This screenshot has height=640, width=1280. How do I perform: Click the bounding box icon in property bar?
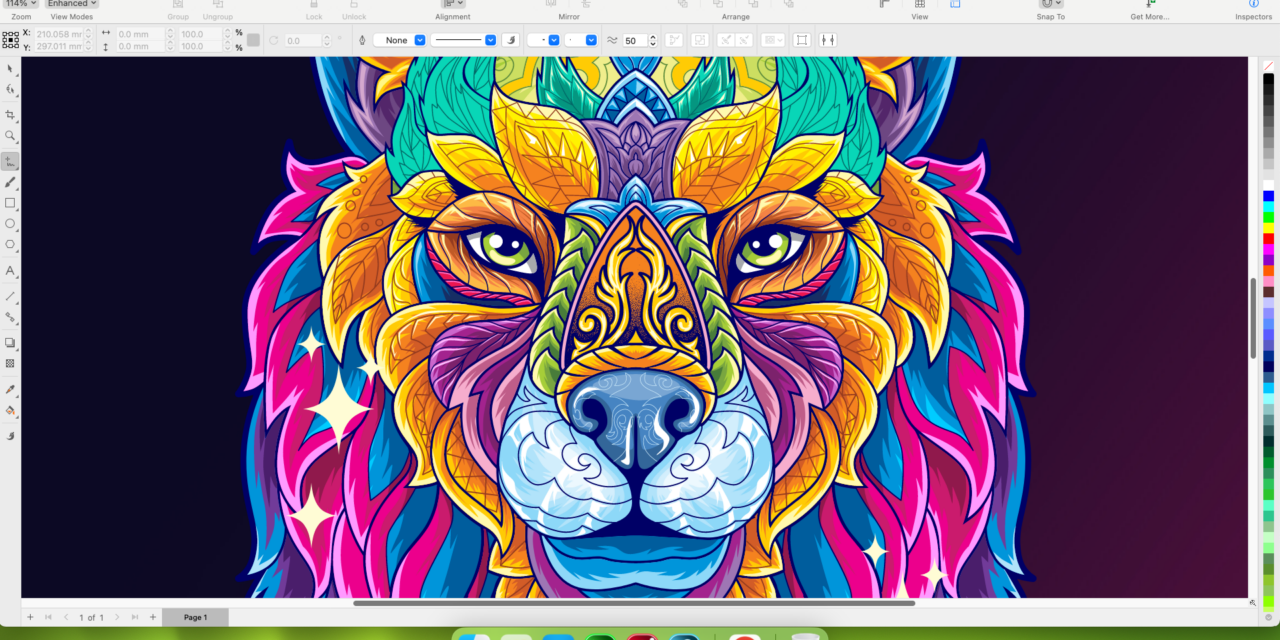click(801, 40)
